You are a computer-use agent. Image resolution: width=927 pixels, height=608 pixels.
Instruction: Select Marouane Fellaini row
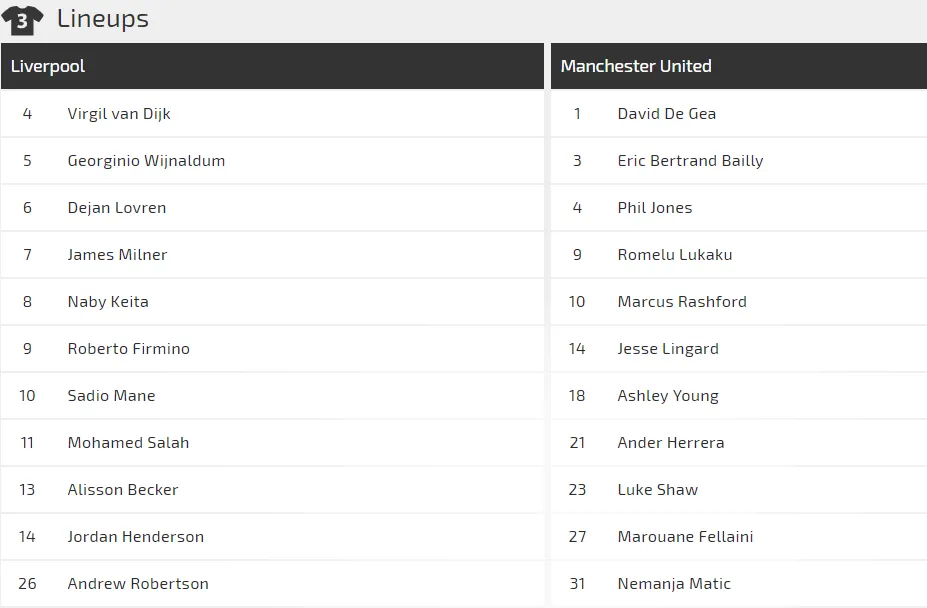point(739,536)
